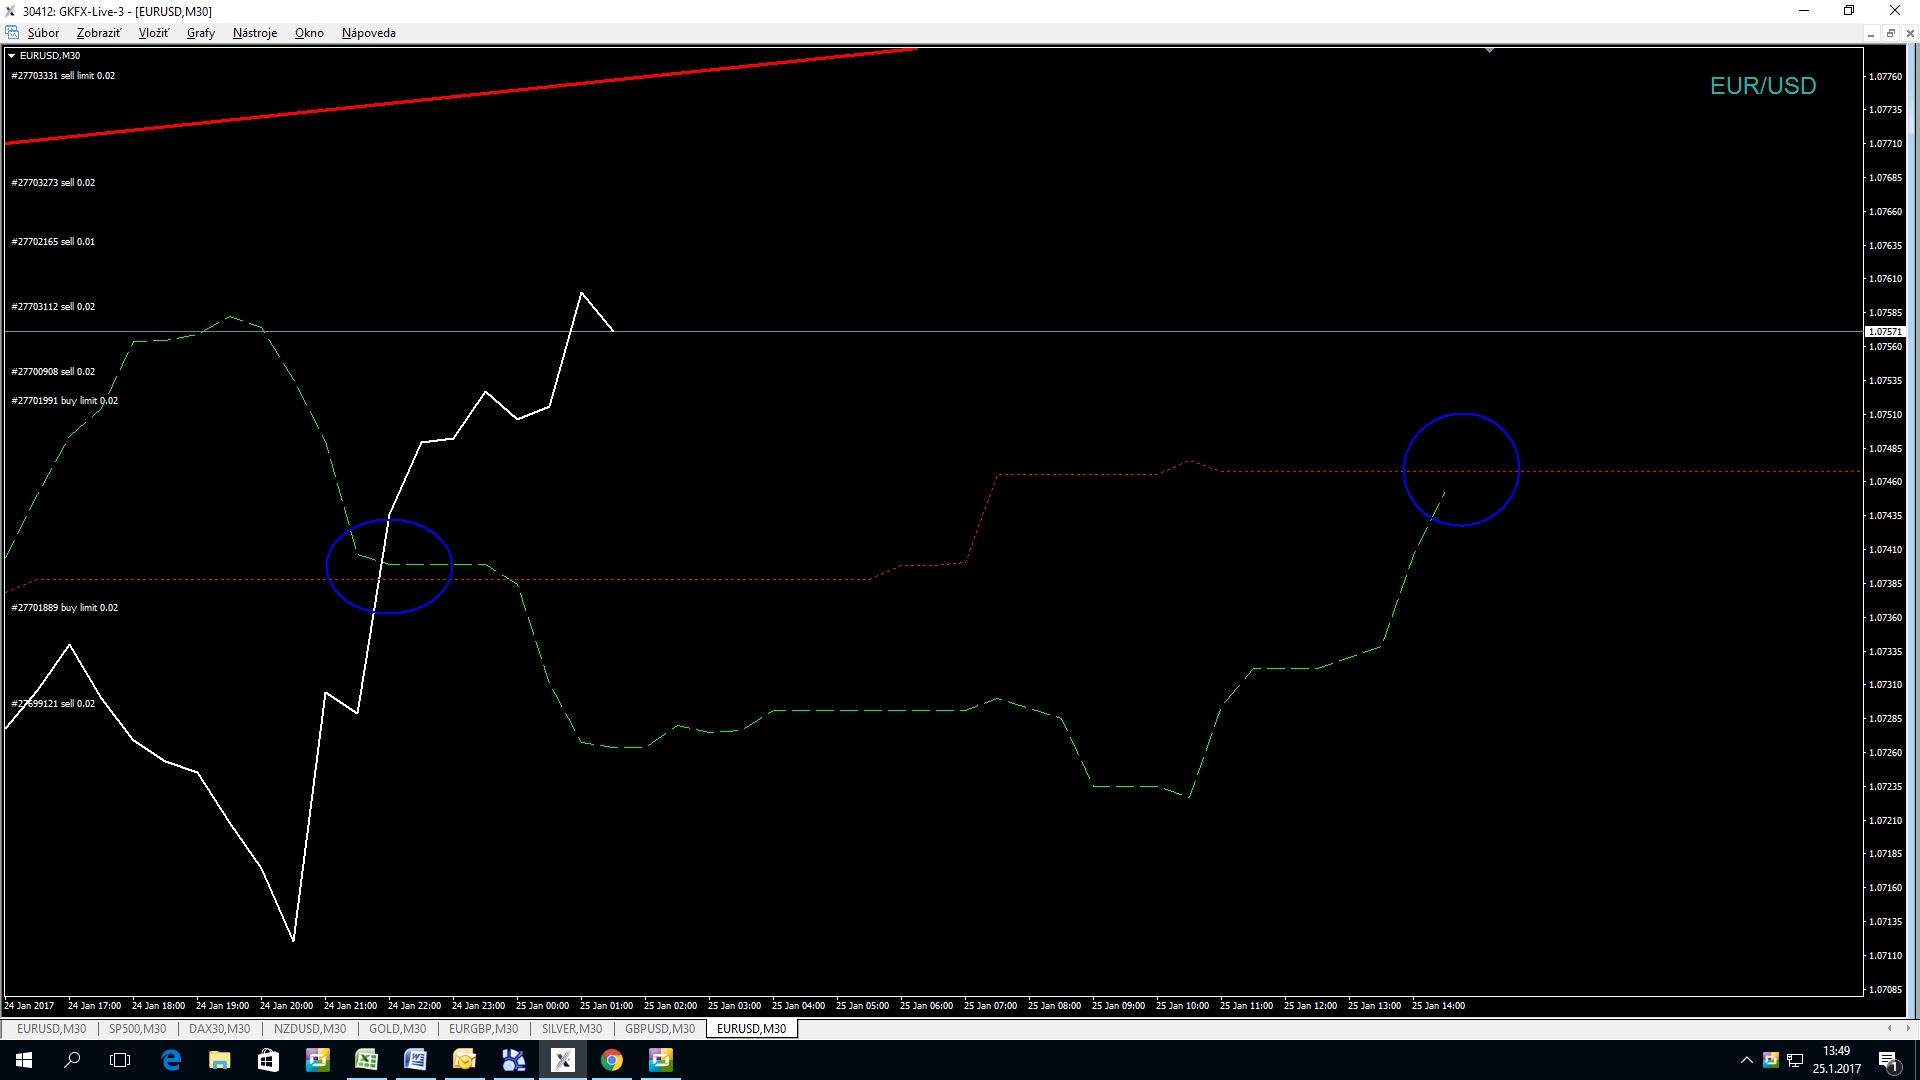Open the Vložiť menu
This screenshot has height=1080, width=1920.
tap(154, 33)
